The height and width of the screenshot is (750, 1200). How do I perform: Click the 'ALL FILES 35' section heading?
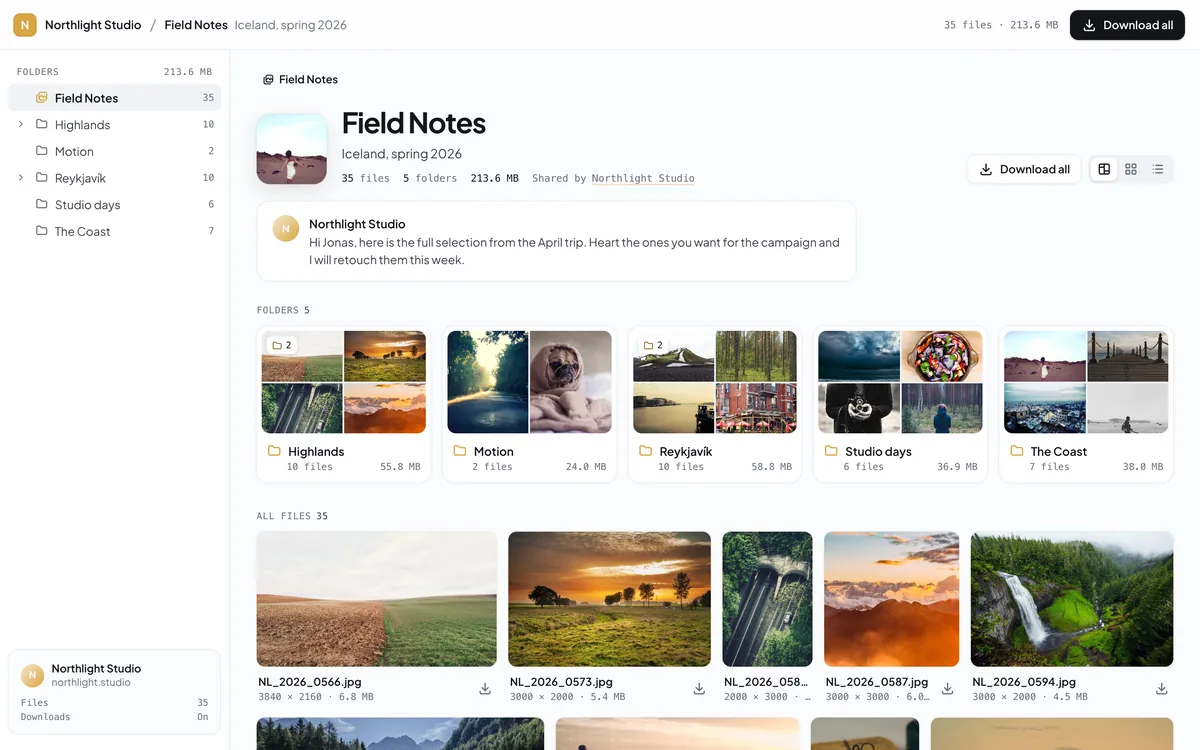pos(292,516)
